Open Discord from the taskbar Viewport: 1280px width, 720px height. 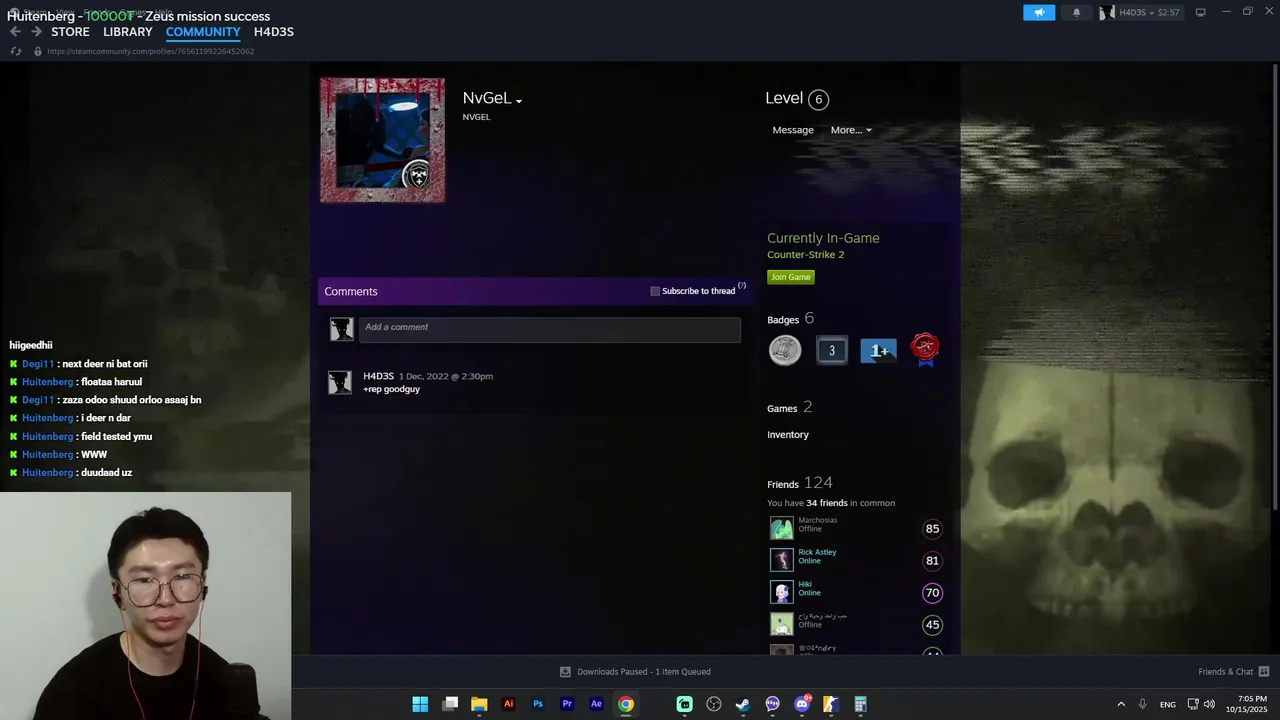802,704
